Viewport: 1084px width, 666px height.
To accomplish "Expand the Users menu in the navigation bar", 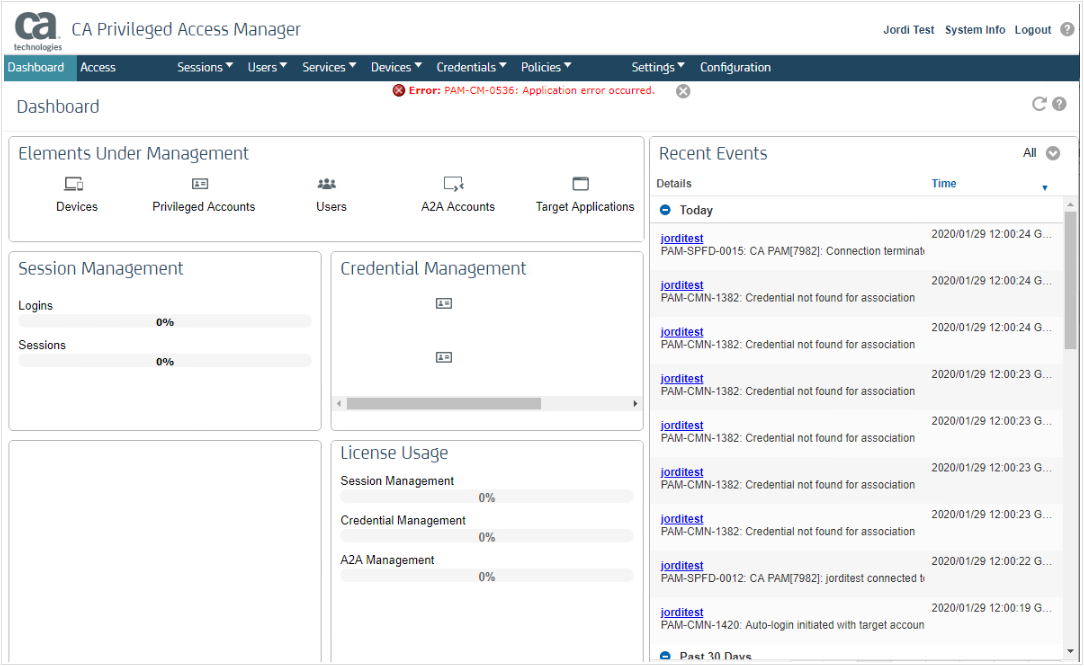I will click(x=268, y=67).
